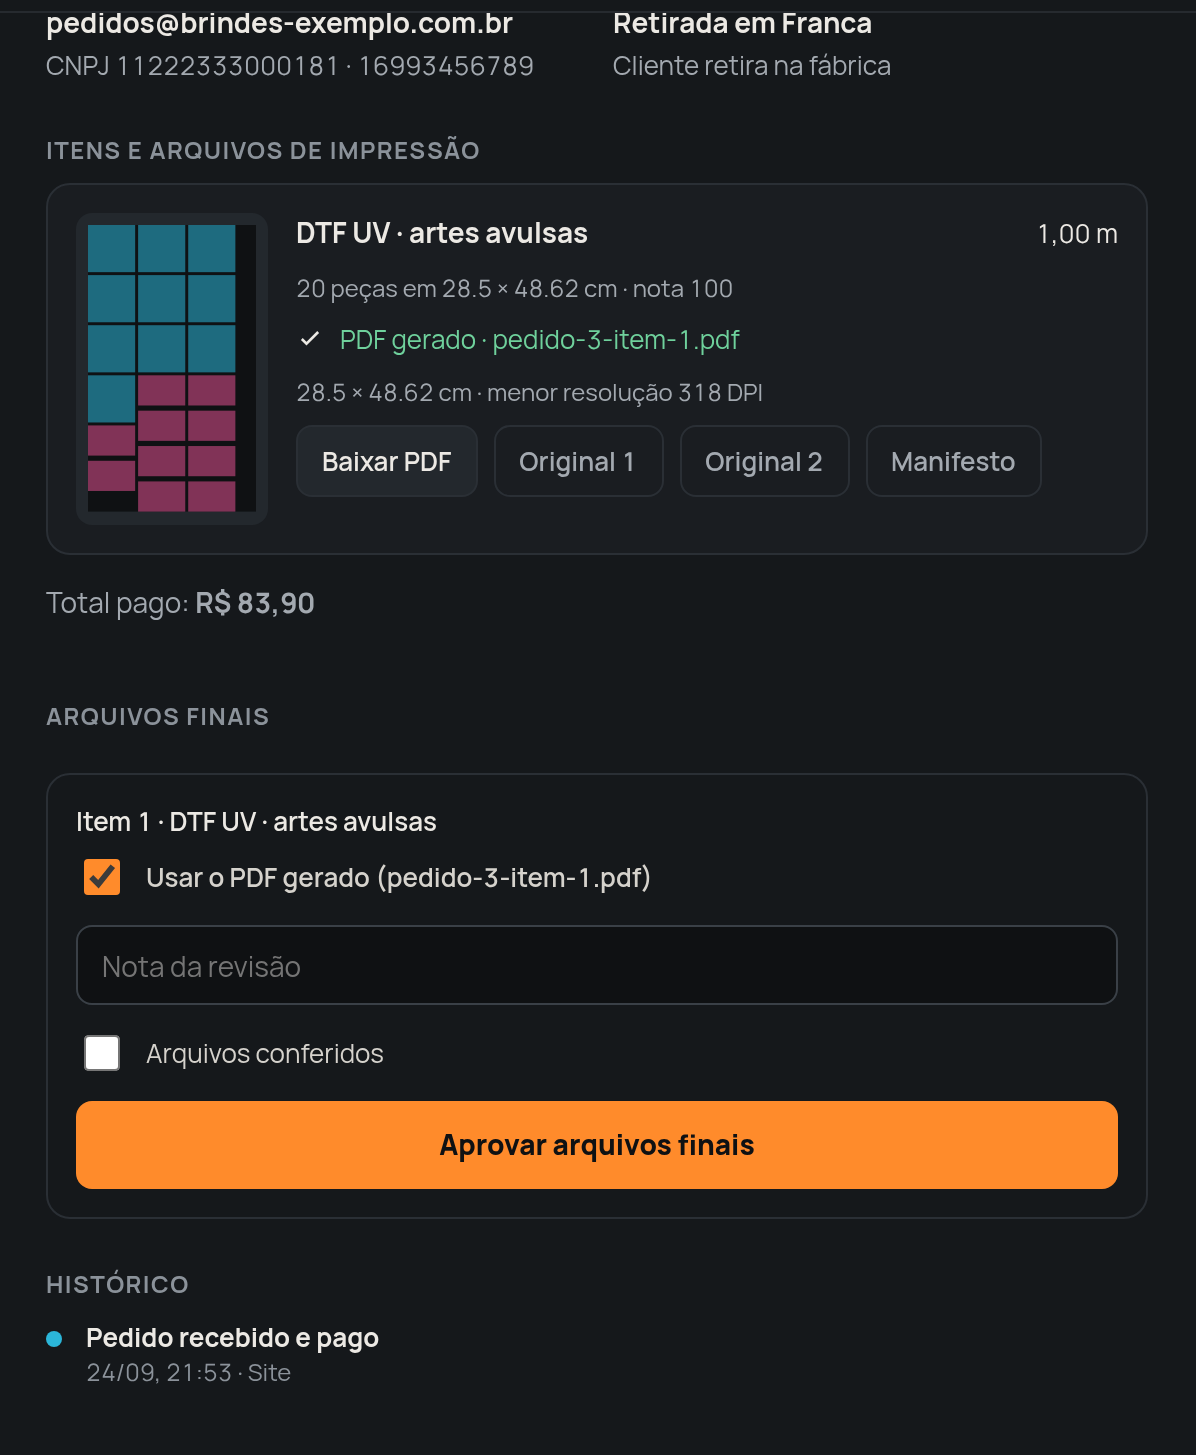View the Manifesto file

(953, 461)
